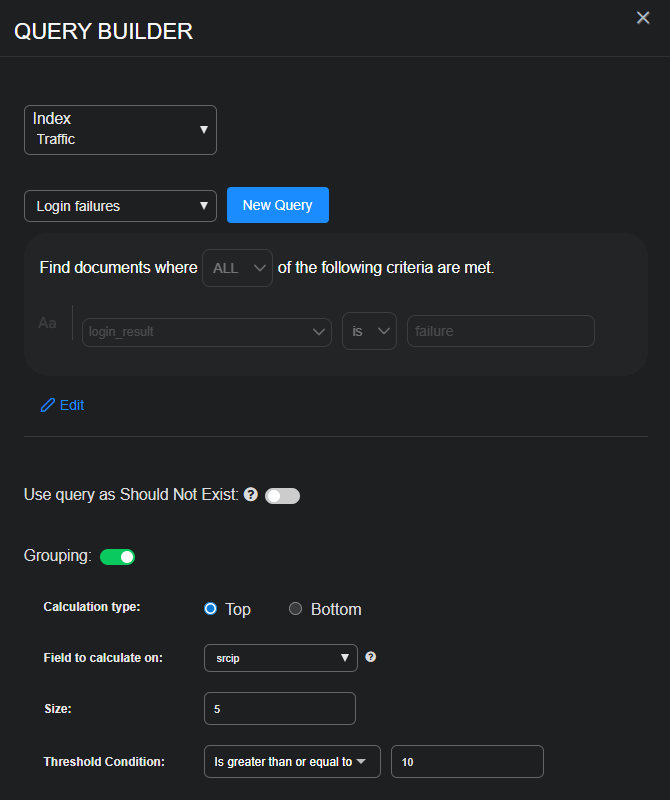Toggle Use query as Should Not Exist
The image size is (670, 800).
coord(282,496)
